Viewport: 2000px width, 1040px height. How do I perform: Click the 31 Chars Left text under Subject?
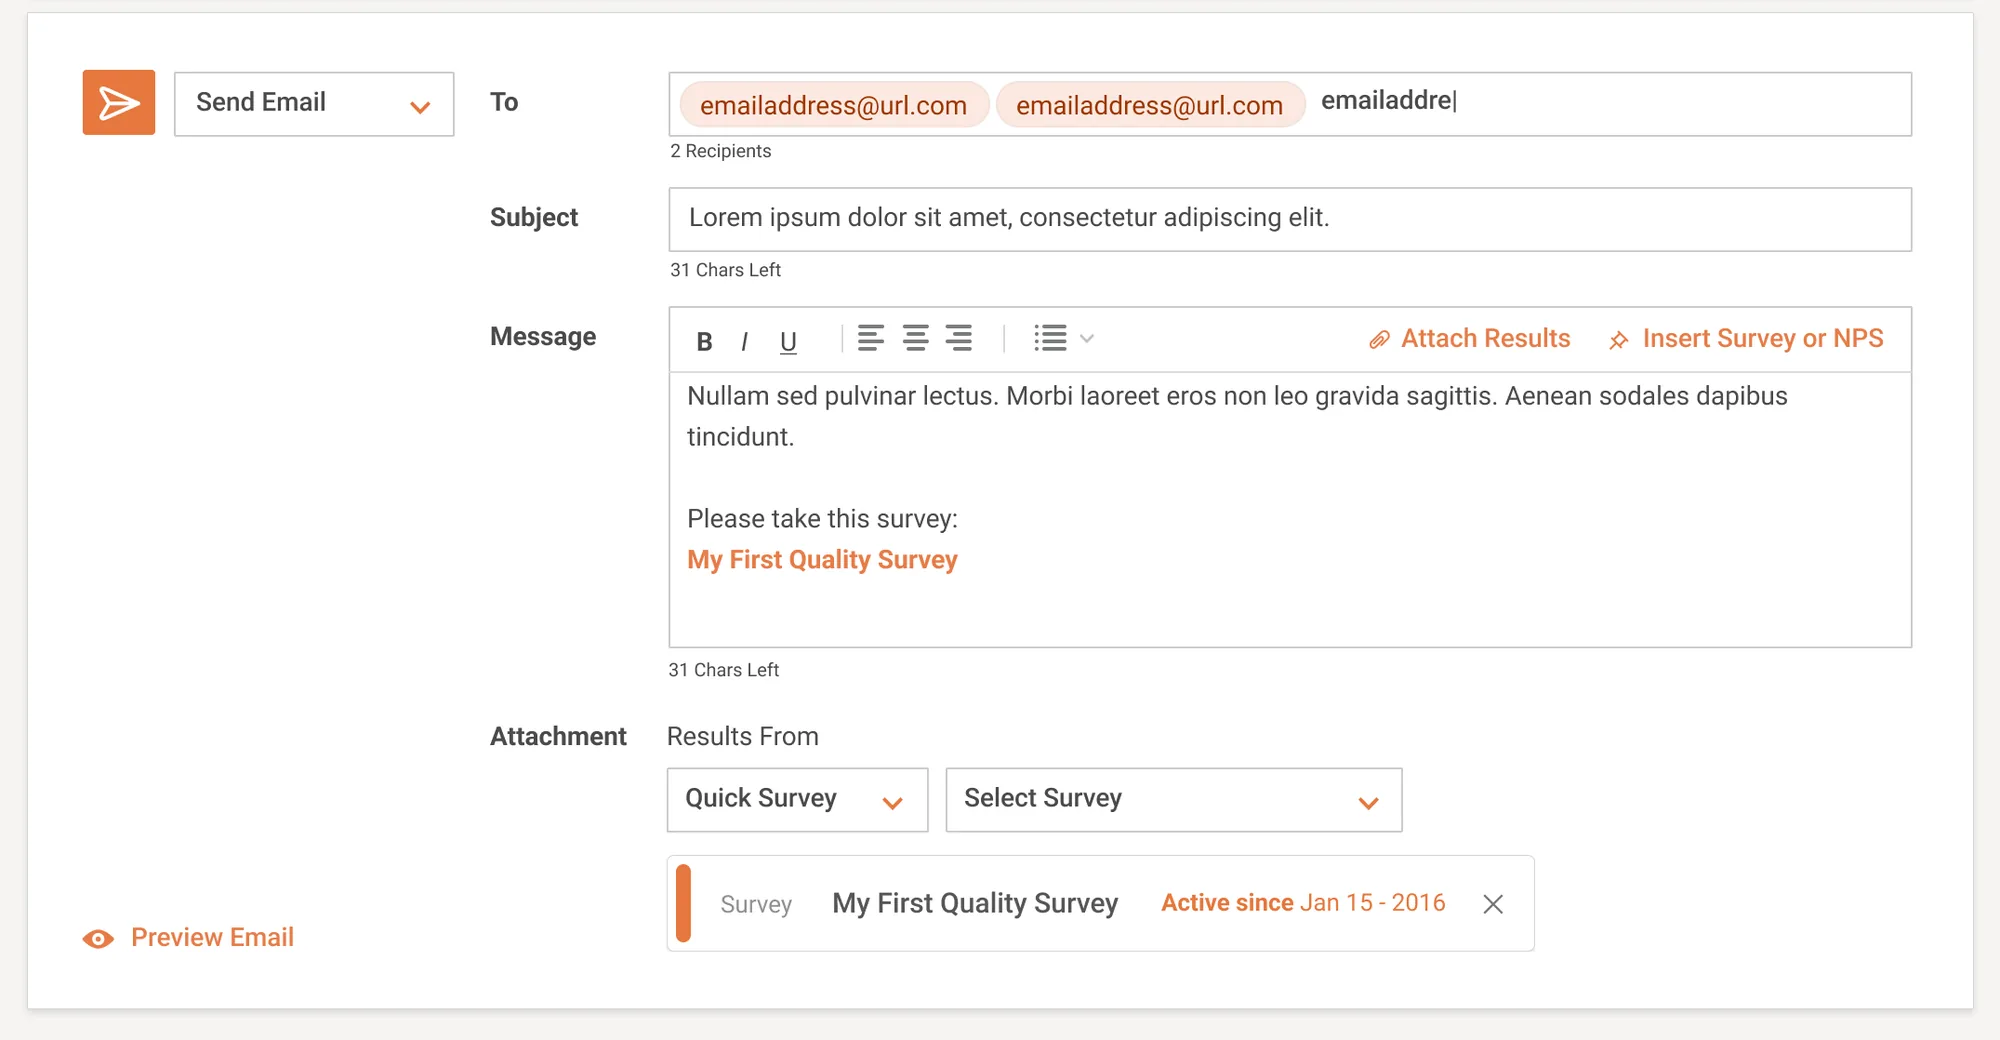tap(726, 270)
